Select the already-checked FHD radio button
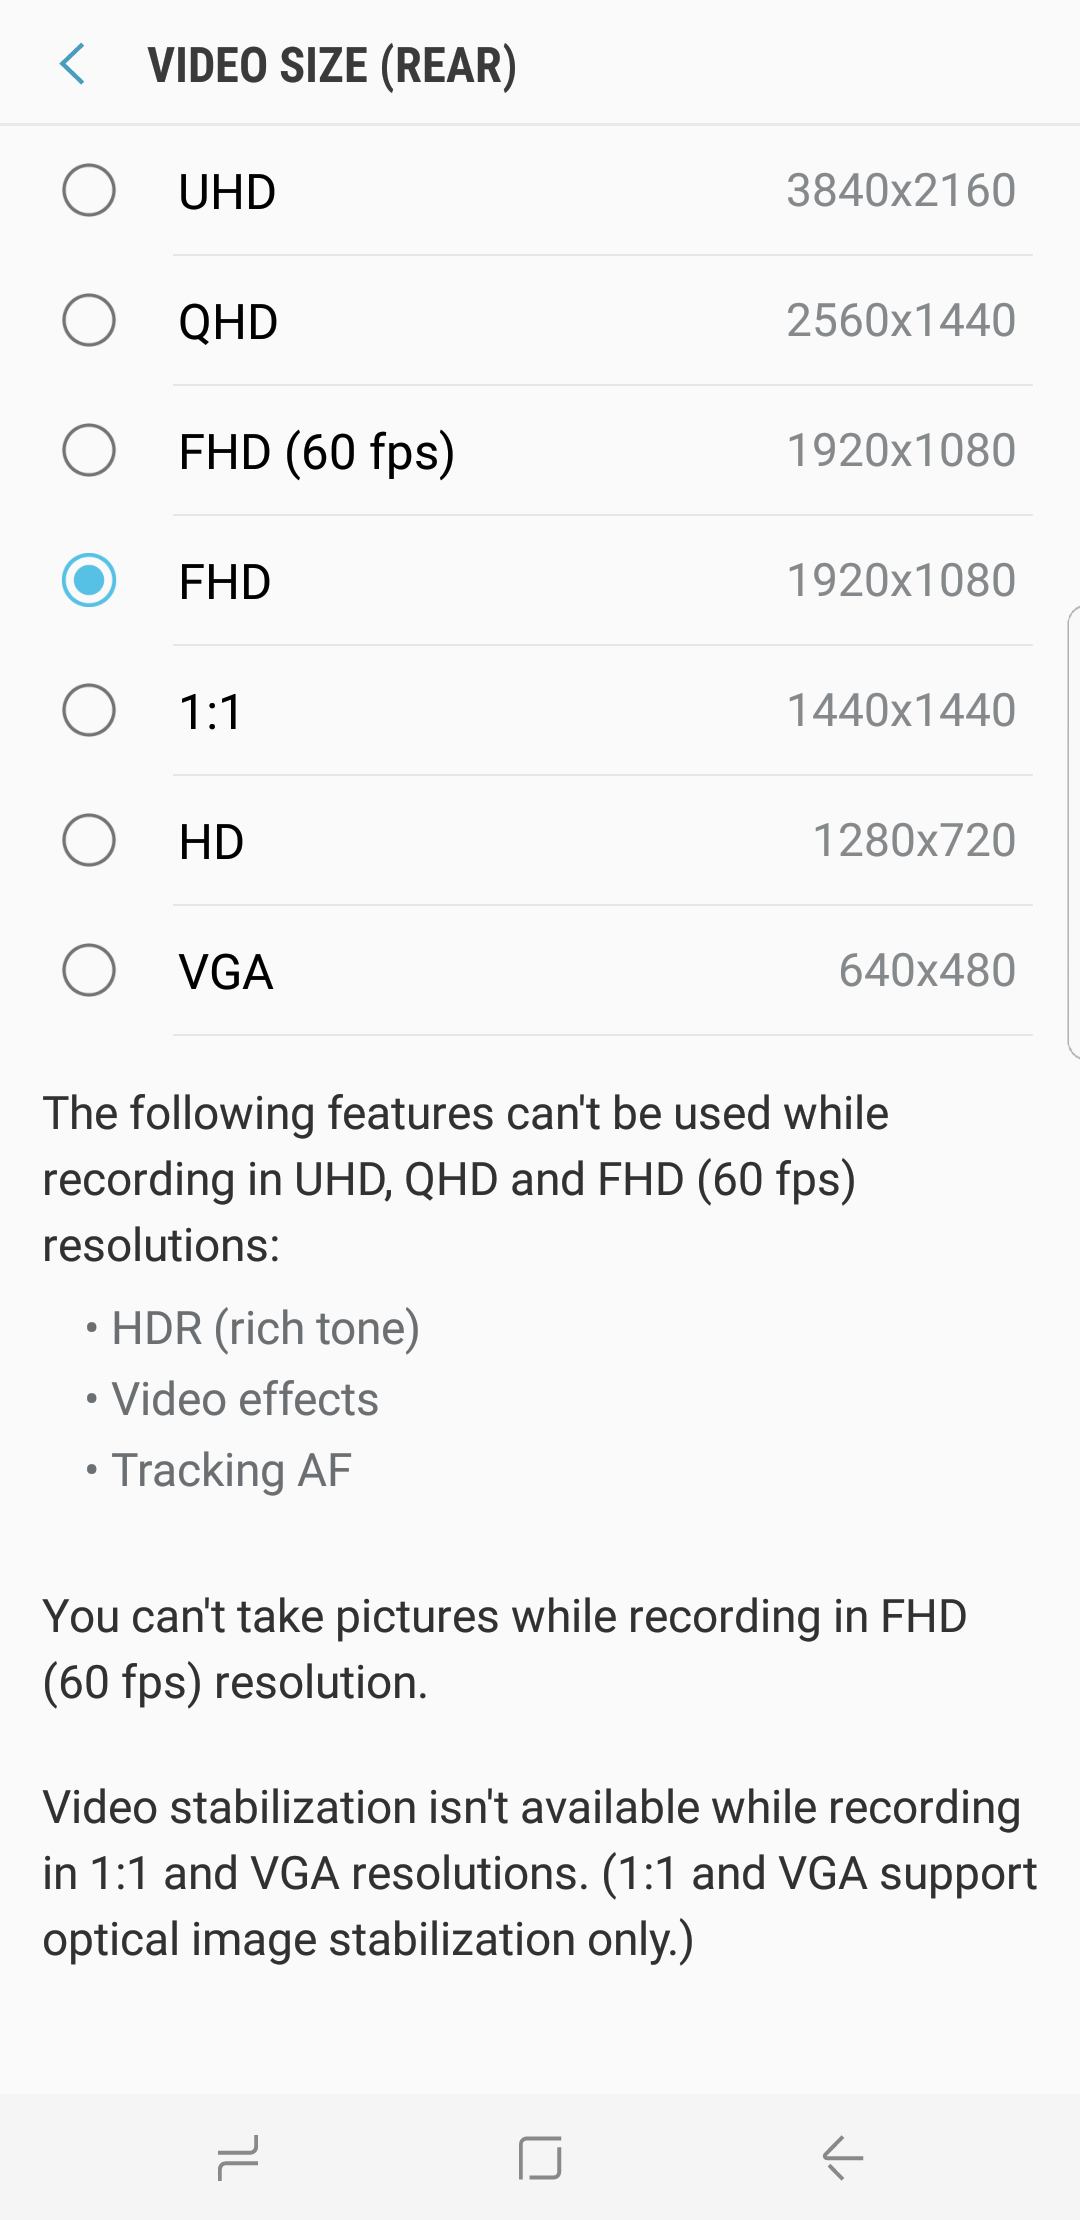 coord(89,580)
